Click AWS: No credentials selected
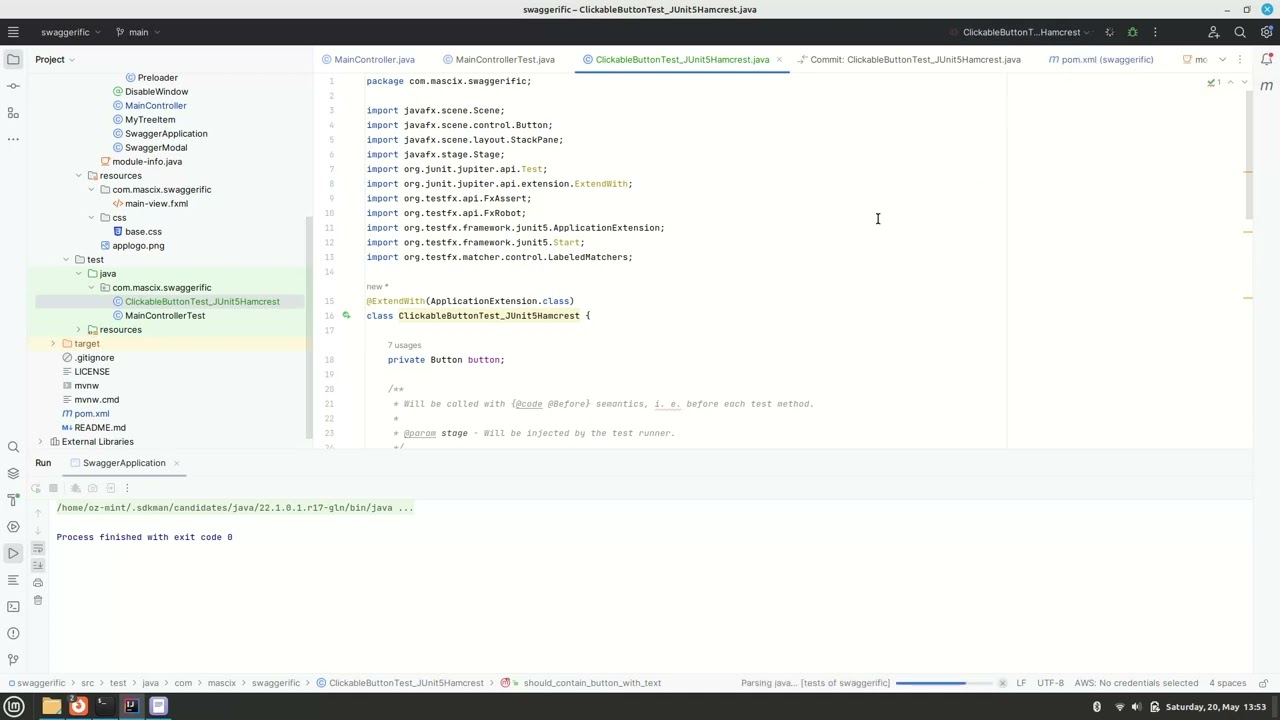This screenshot has width=1280, height=720. click(1136, 683)
